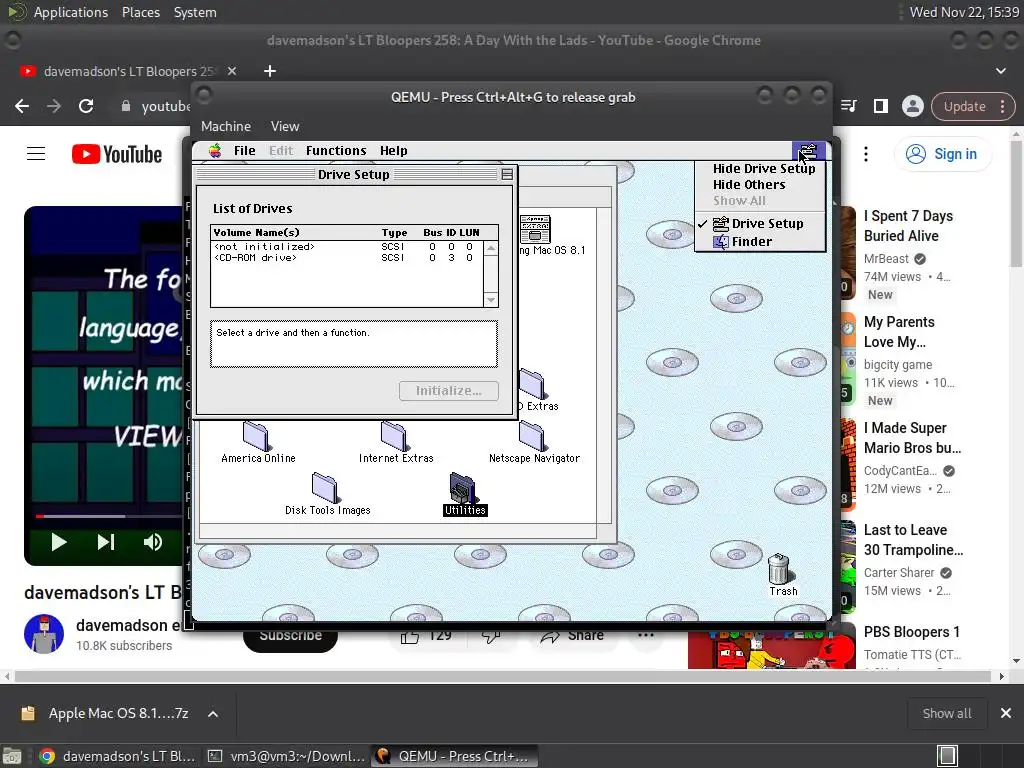Viewport: 1024px width, 768px height.
Task: Play the YouTube video
Action: point(59,542)
